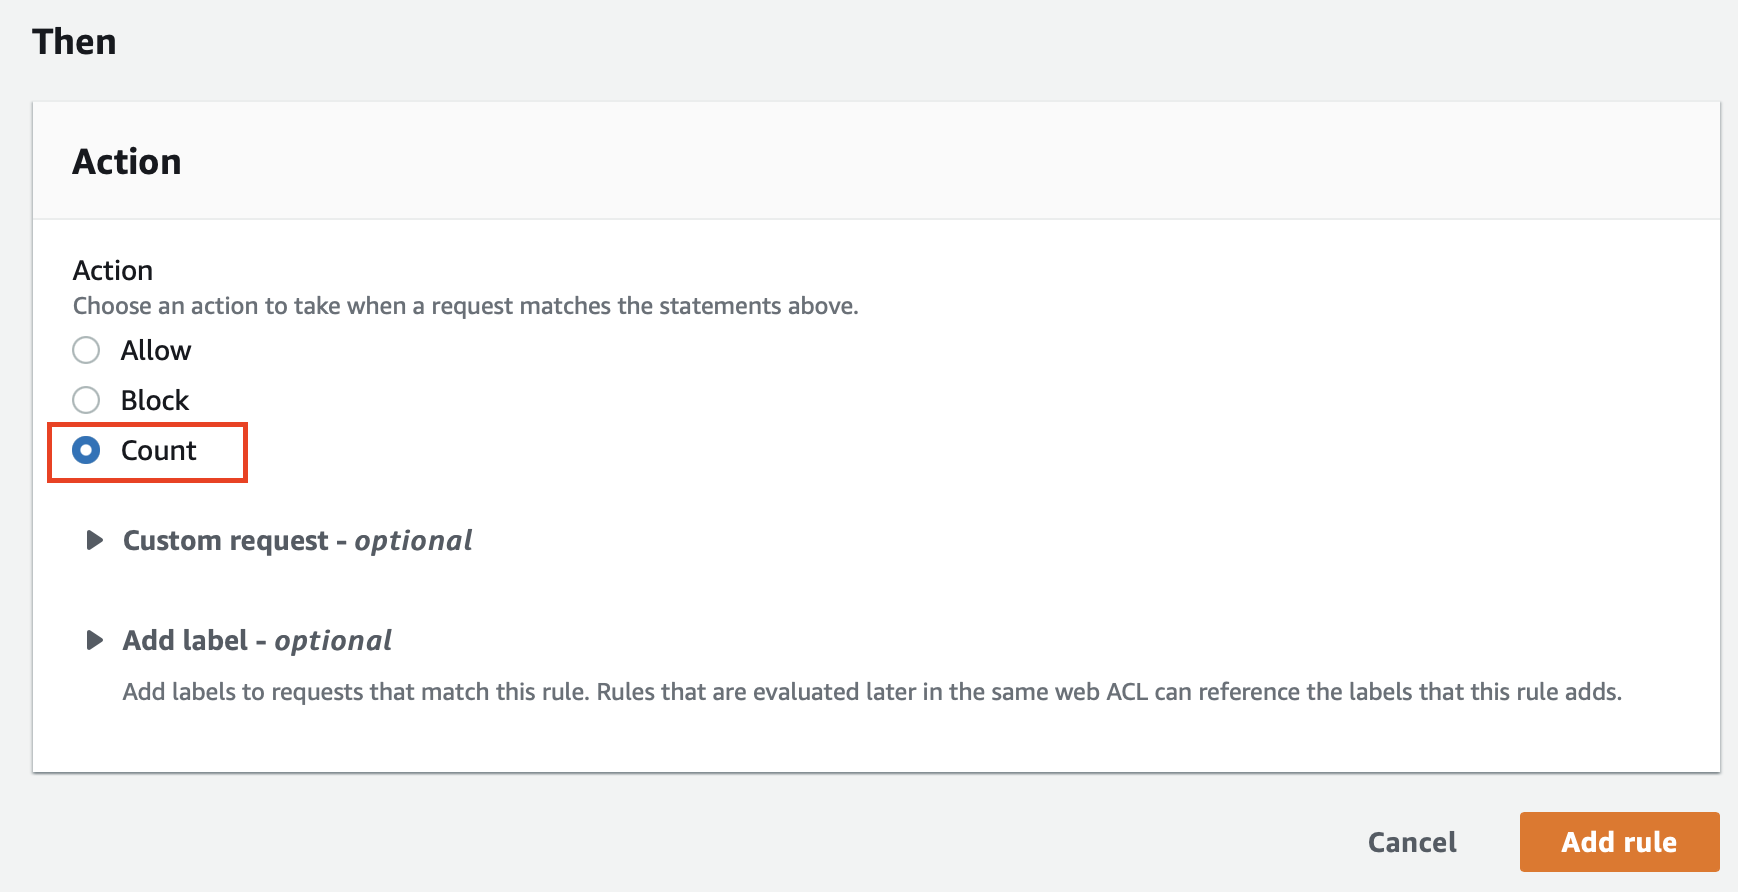Viewport: 1738px width, 892px height.
Task: Click the Cancel button
Action: [1412, 842]
